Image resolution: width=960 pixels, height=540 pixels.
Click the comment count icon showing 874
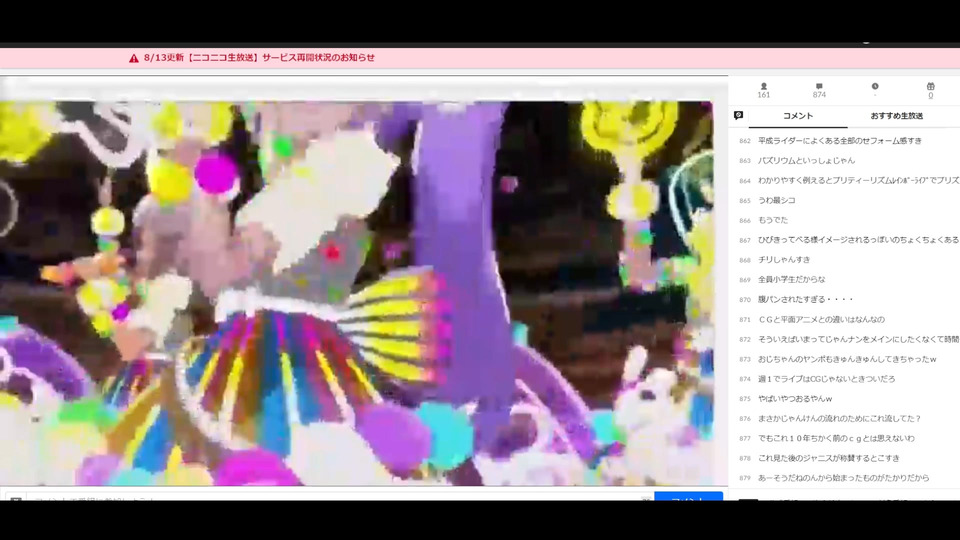[x=819, y=86]
